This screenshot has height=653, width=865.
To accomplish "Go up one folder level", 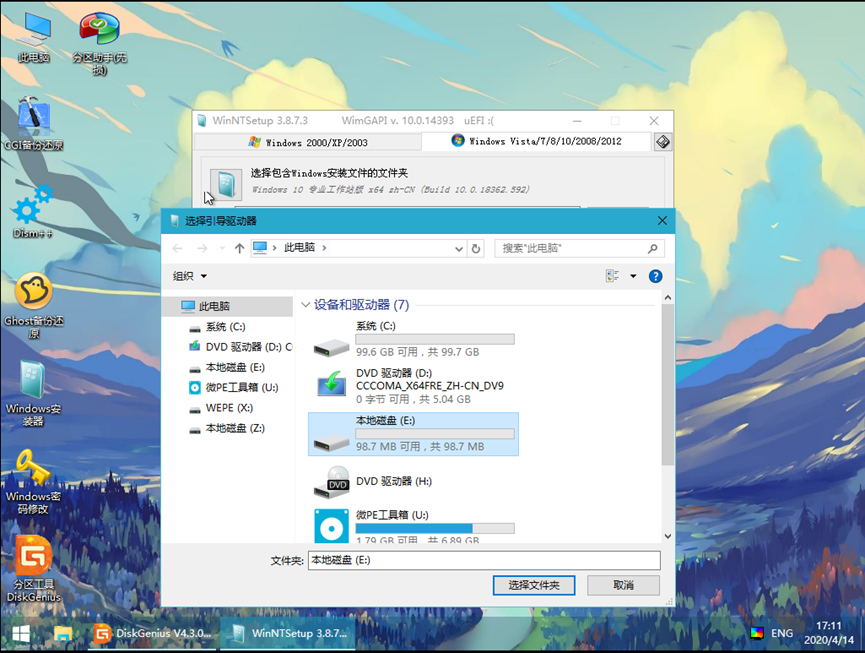I will [239, 248].
